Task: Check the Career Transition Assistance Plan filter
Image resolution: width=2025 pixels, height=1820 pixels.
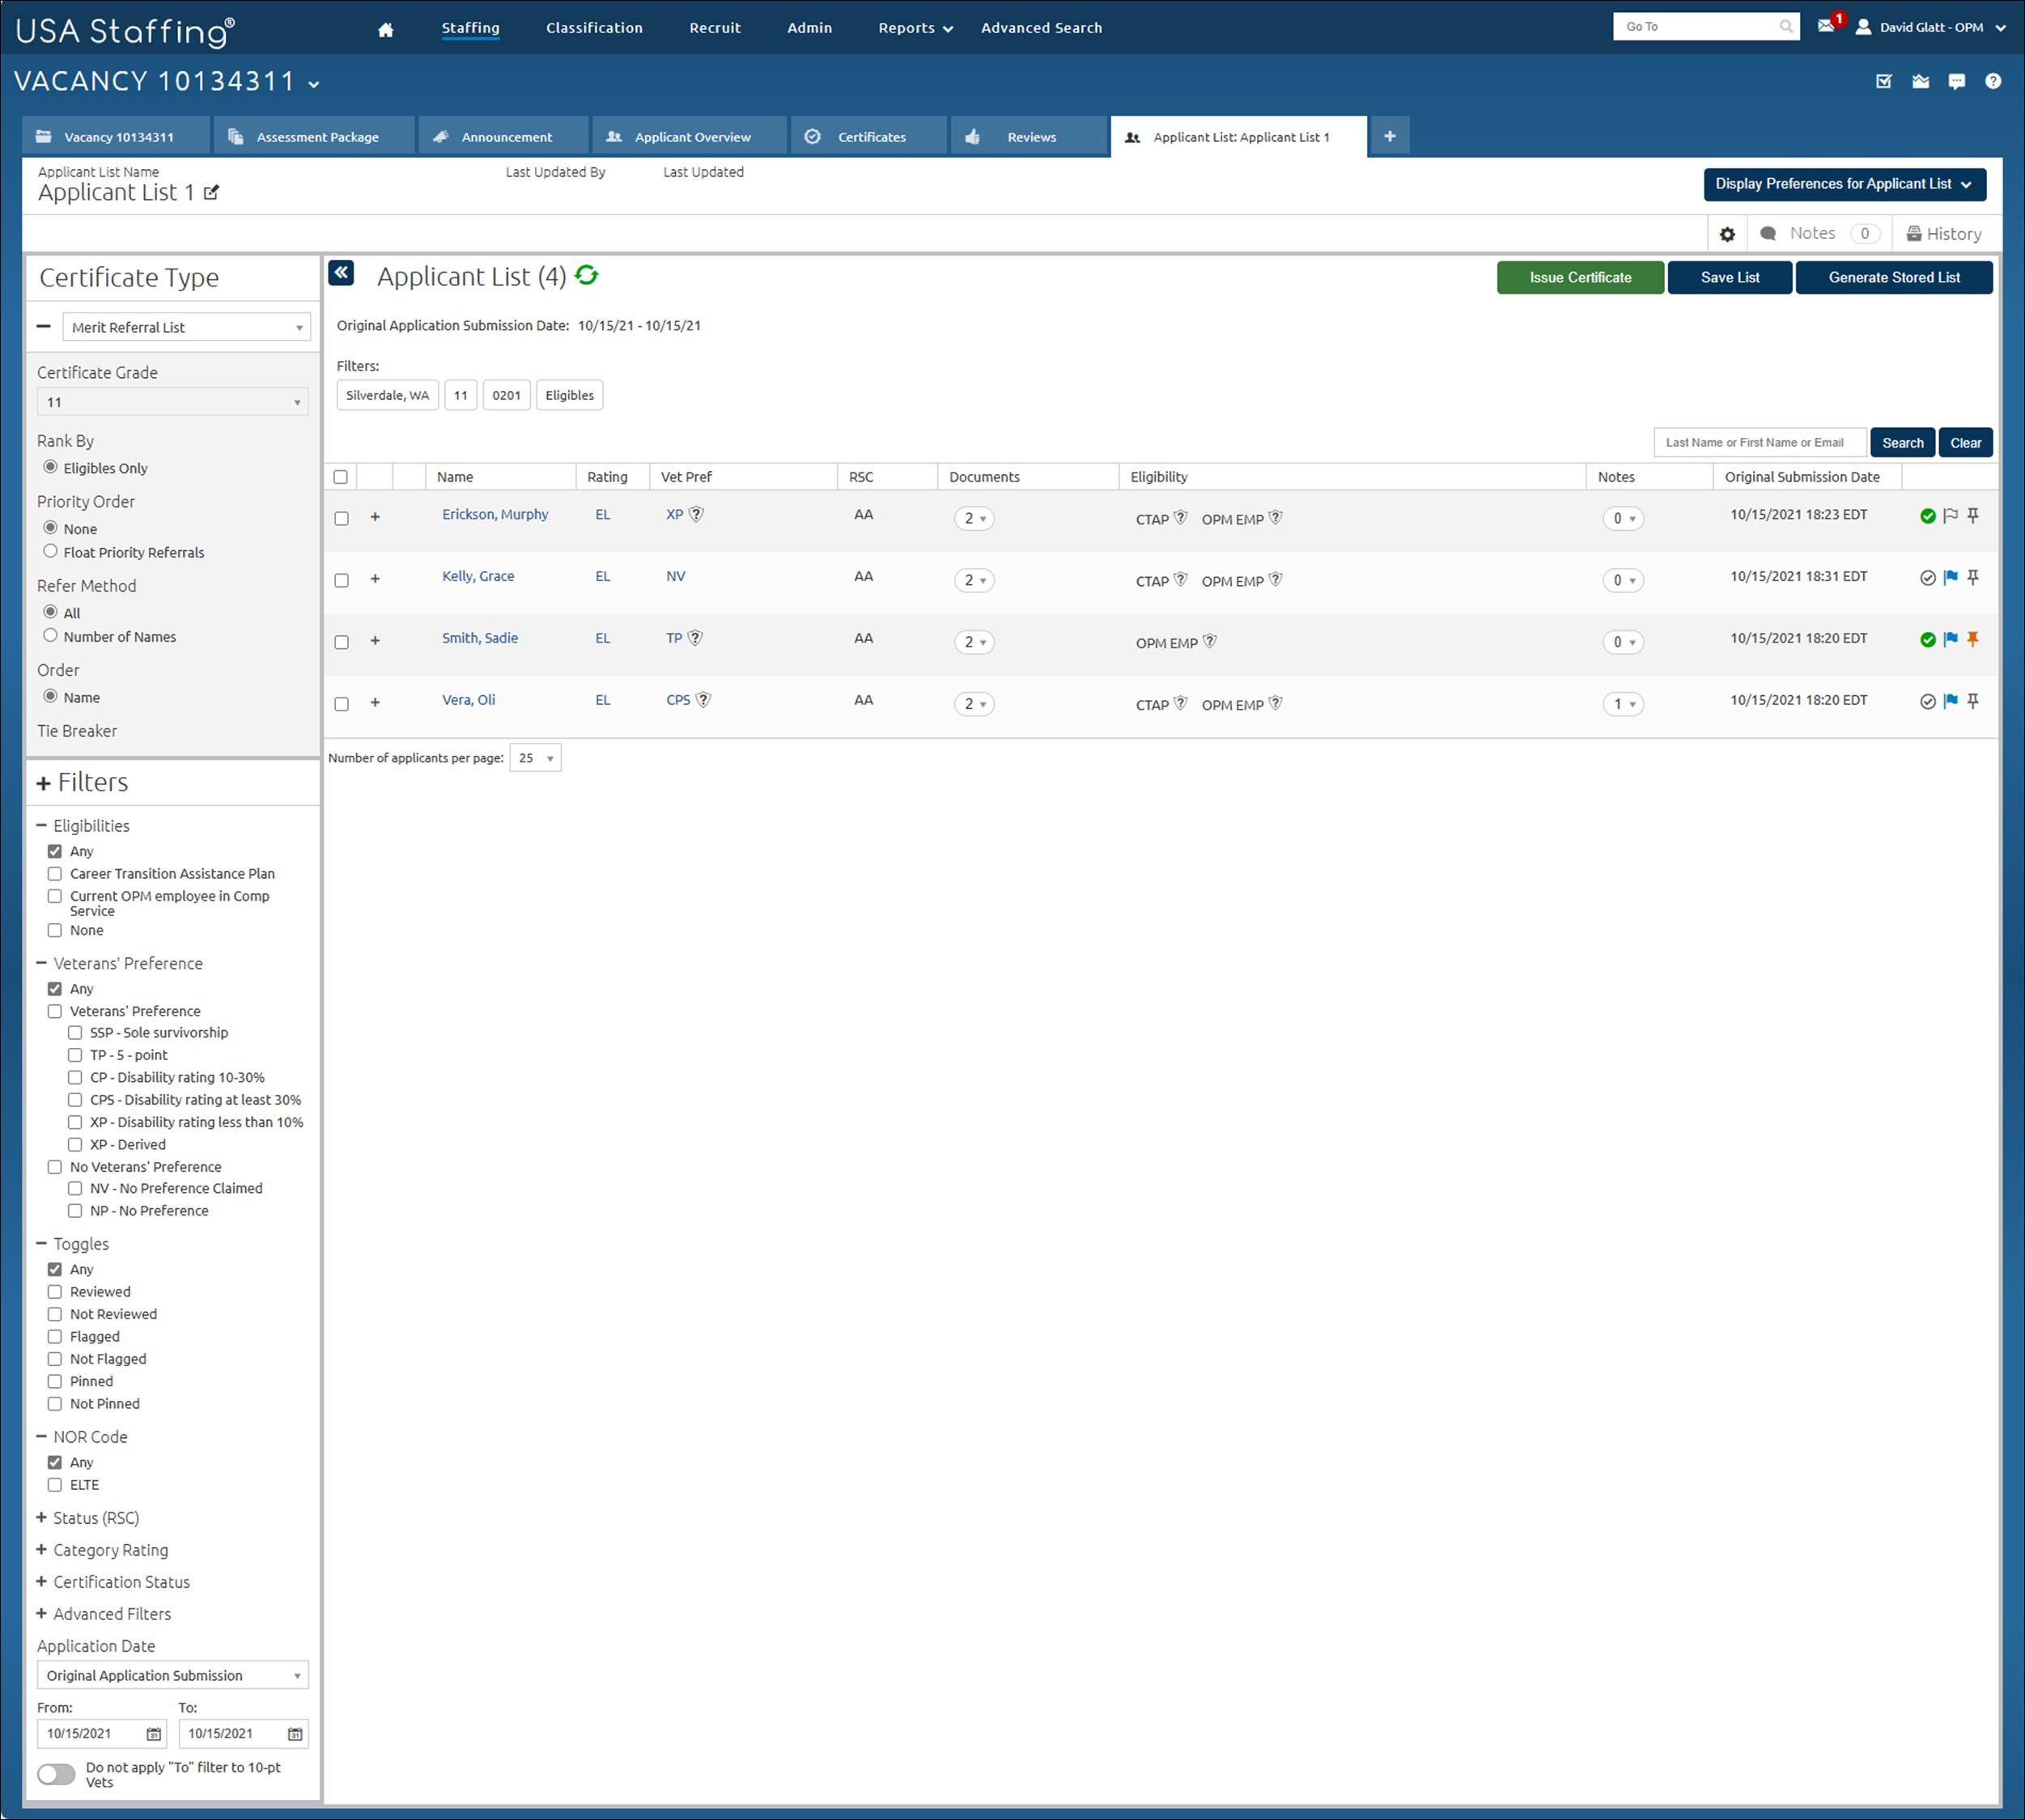Action: pos(55,873)
